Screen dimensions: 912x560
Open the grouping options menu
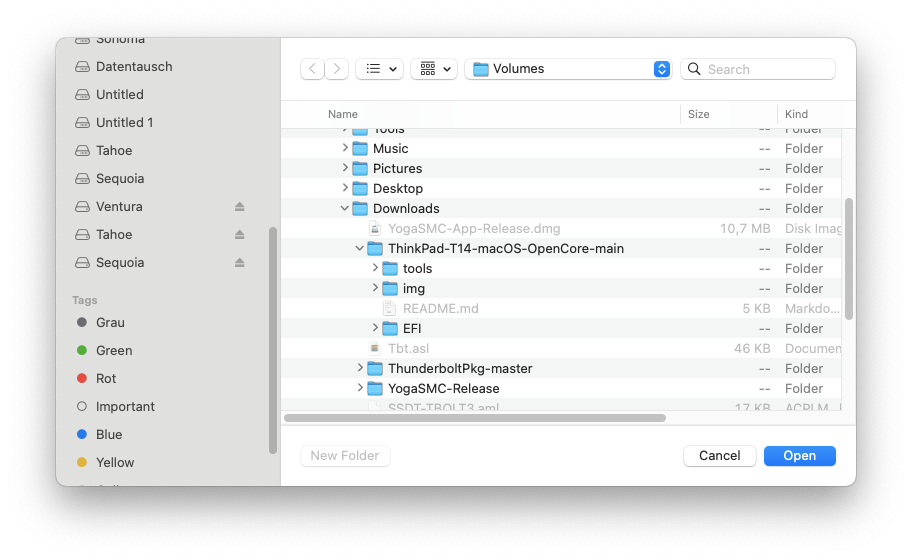(434, 69)
